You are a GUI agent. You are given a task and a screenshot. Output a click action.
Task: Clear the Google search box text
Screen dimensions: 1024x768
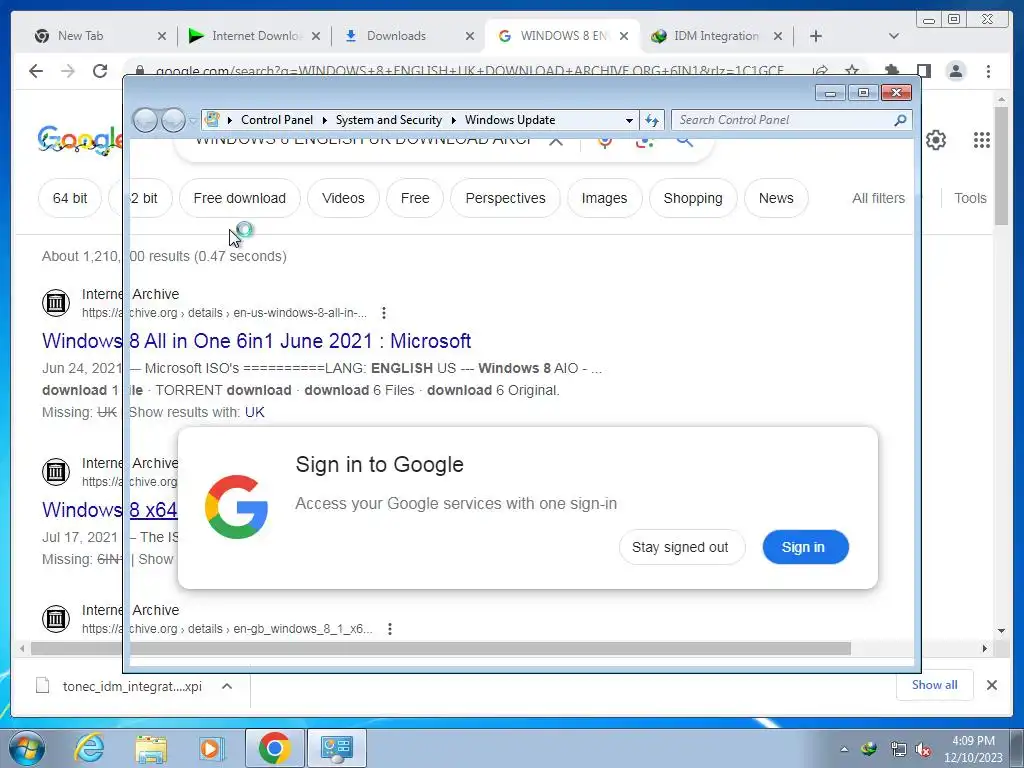[556, 140]
